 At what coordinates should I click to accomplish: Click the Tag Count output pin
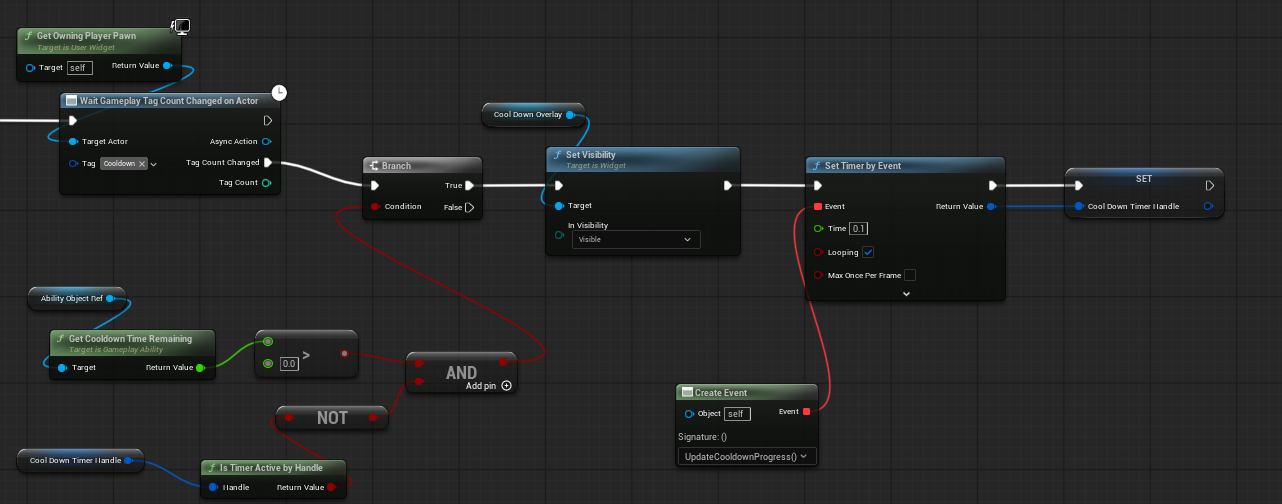pos(266,183)
